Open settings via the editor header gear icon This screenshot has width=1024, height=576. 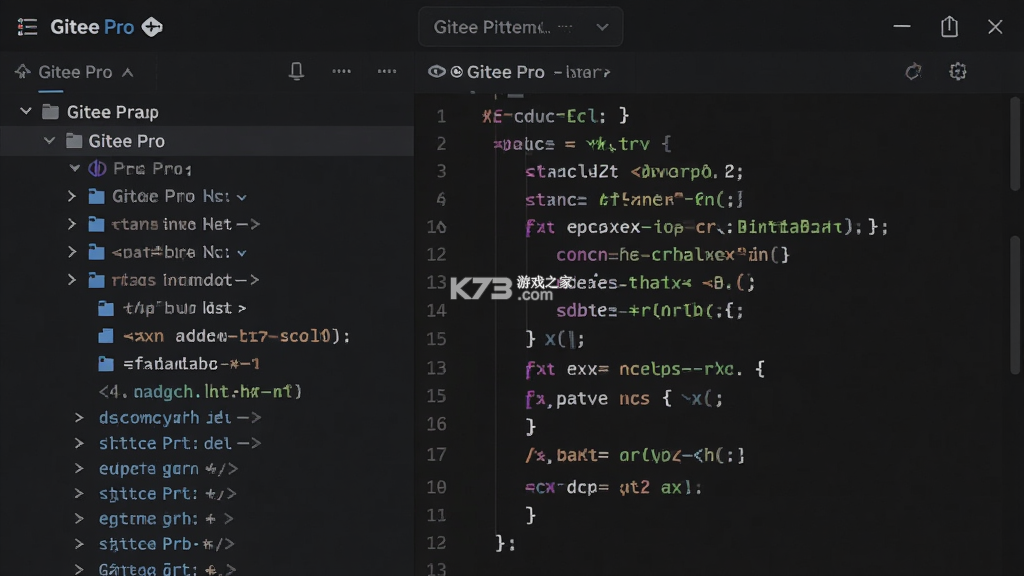click(x=958, y=71)
